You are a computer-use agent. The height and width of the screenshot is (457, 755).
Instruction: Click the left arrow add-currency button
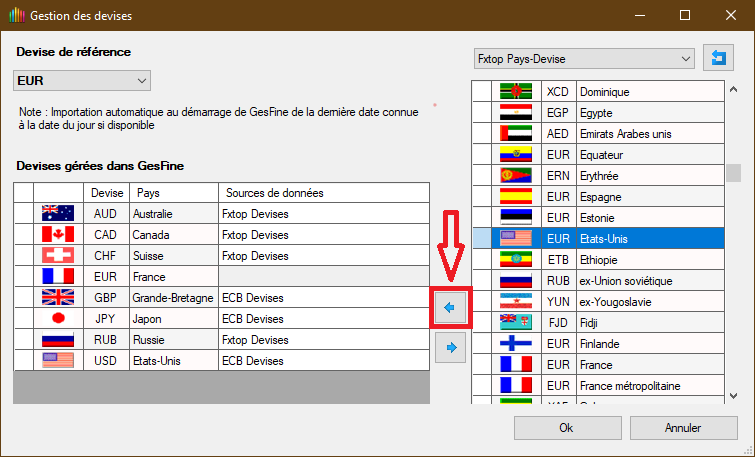point(448,308)
